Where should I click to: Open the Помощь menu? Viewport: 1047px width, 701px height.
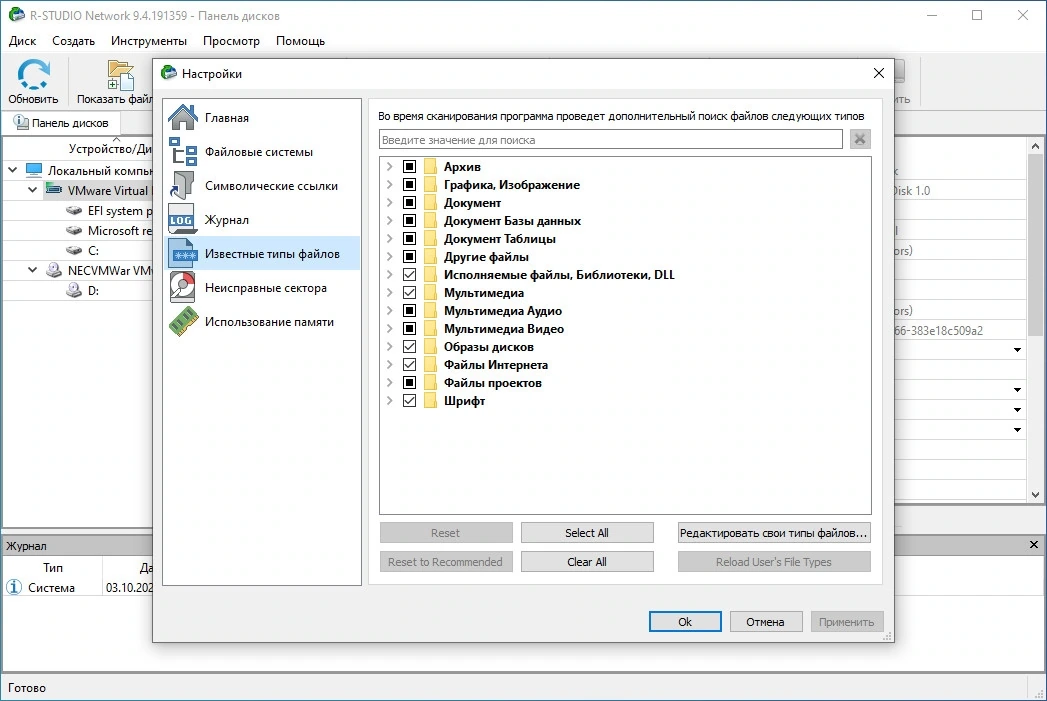point(300,41)
